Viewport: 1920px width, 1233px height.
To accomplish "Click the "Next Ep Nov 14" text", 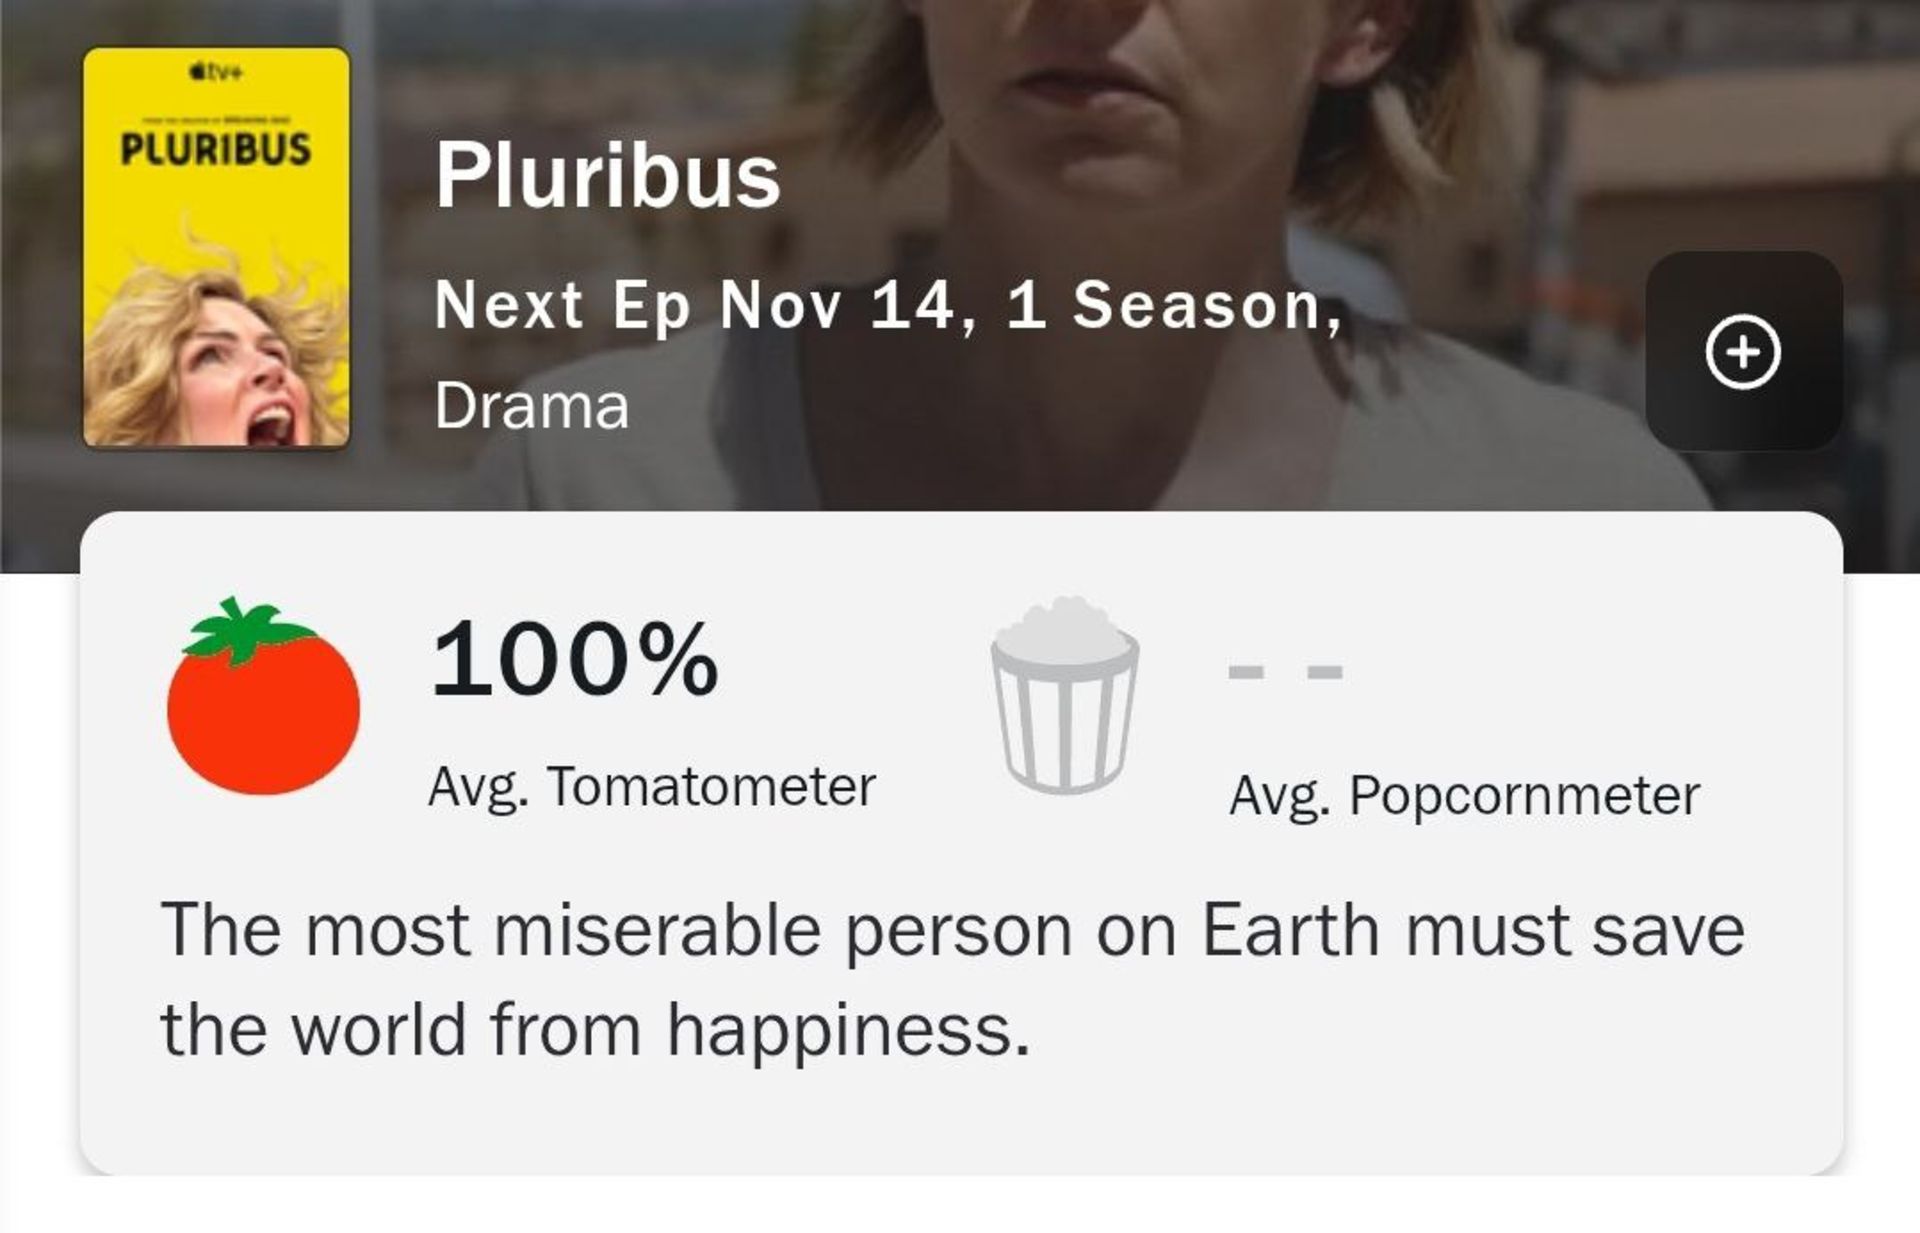I will 692,305.
